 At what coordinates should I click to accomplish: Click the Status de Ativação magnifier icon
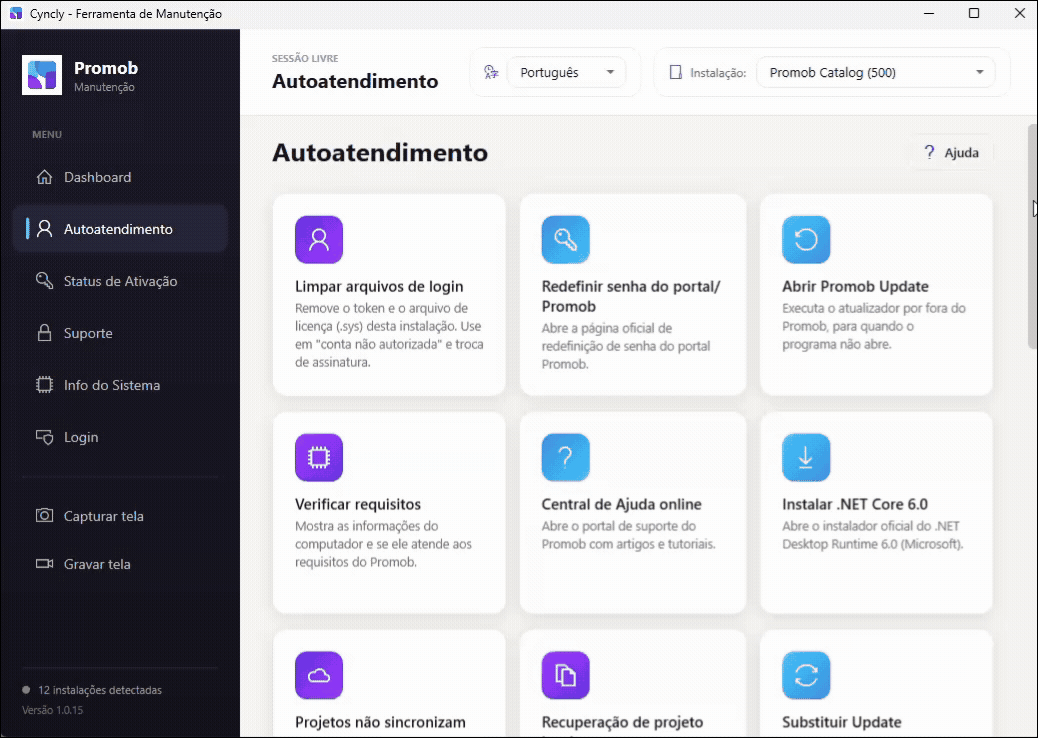pos(44,281)
